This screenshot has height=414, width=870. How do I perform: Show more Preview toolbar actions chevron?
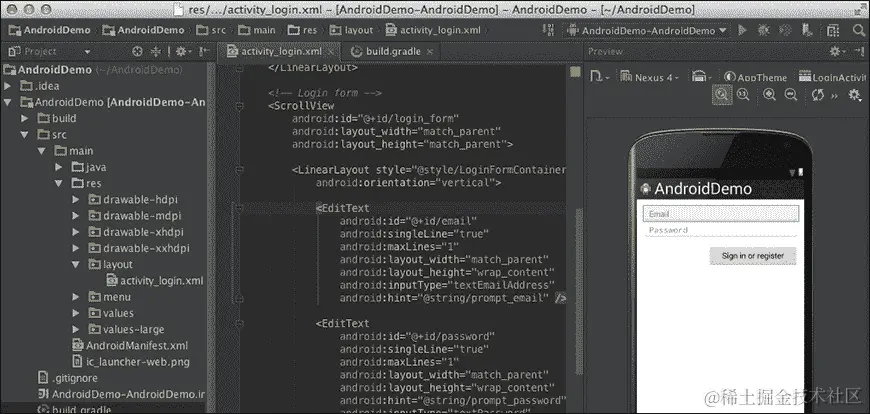pyautogui.click(x=834, y=95)
